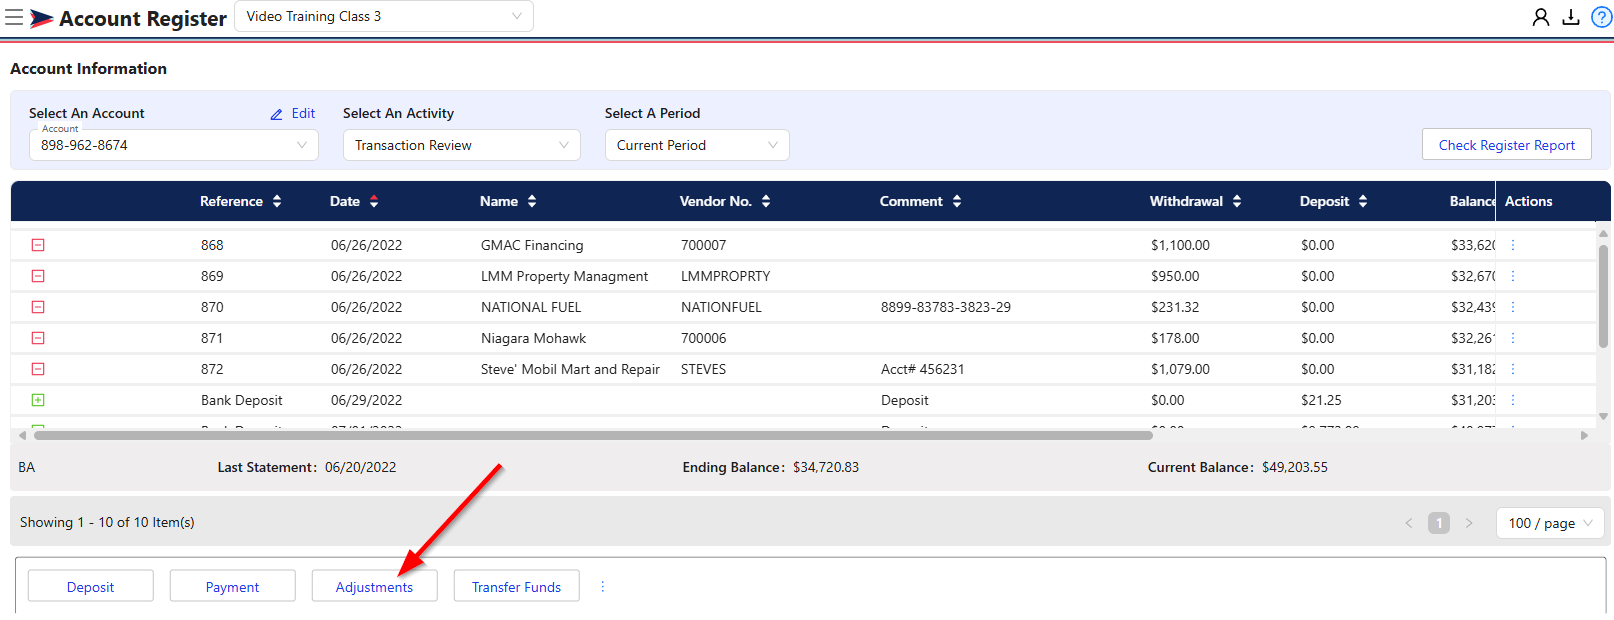Sort by Date column arrows
The width and height of the screenshot is (1614, 620).
point(374,201)
